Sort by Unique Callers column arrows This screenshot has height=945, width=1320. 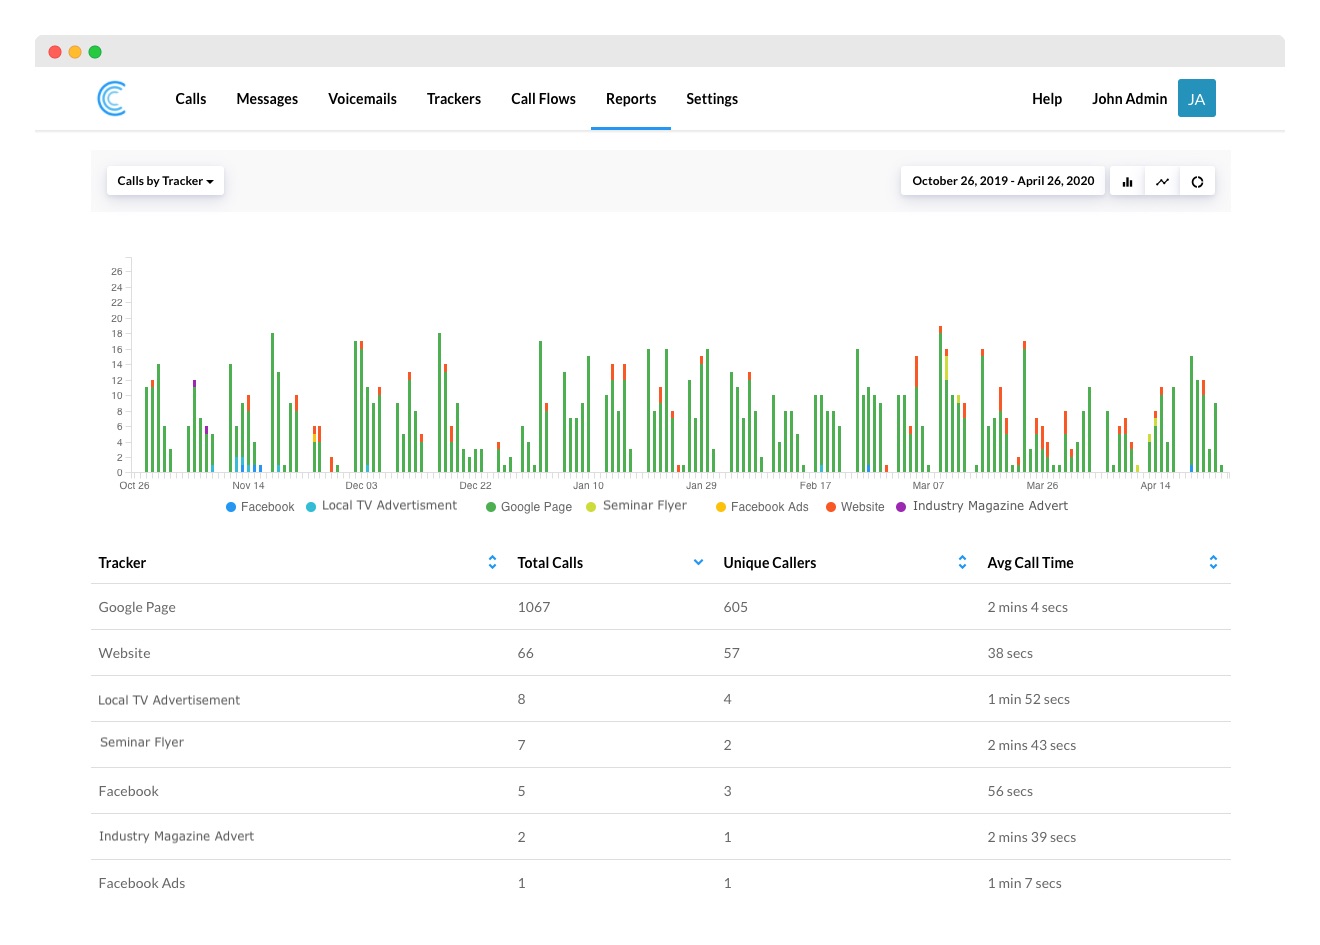[962, 563]
